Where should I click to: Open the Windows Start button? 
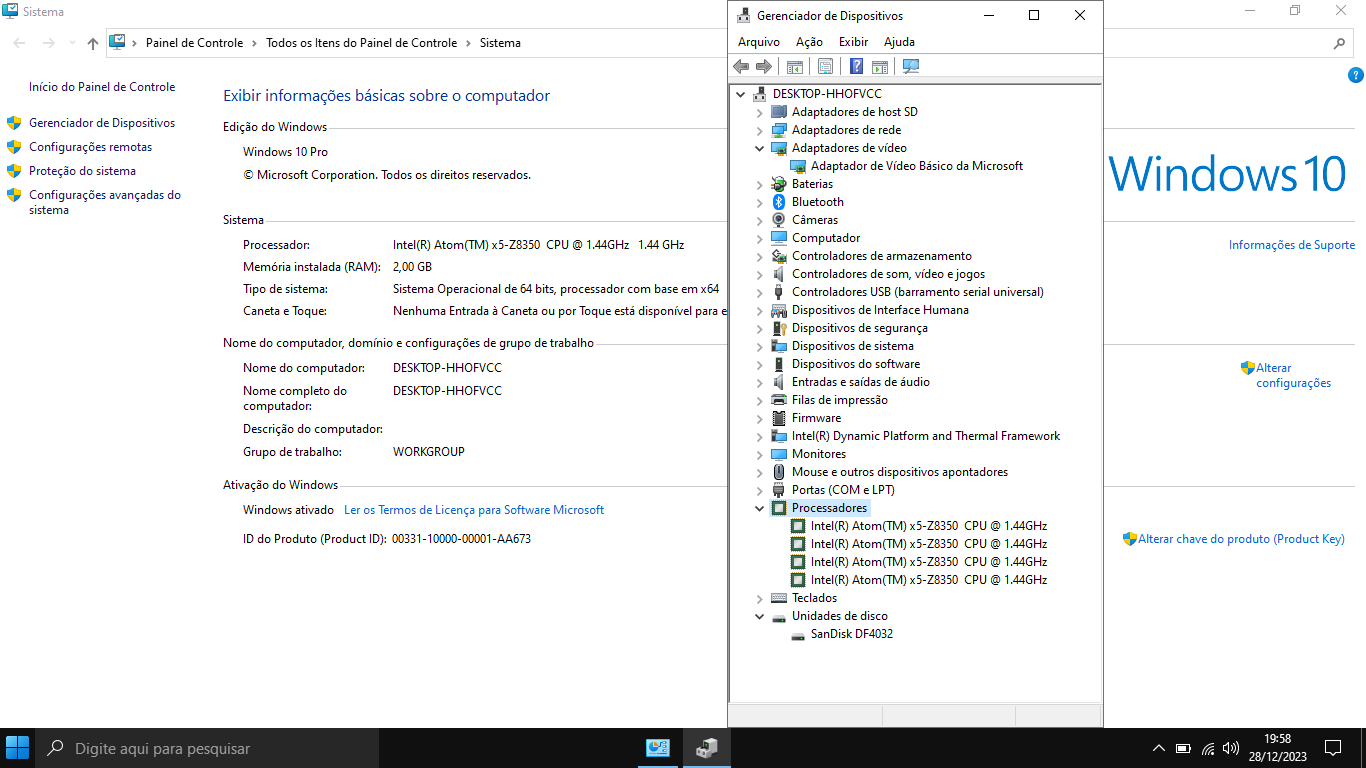pyautogui.click(x=17, y=747)
